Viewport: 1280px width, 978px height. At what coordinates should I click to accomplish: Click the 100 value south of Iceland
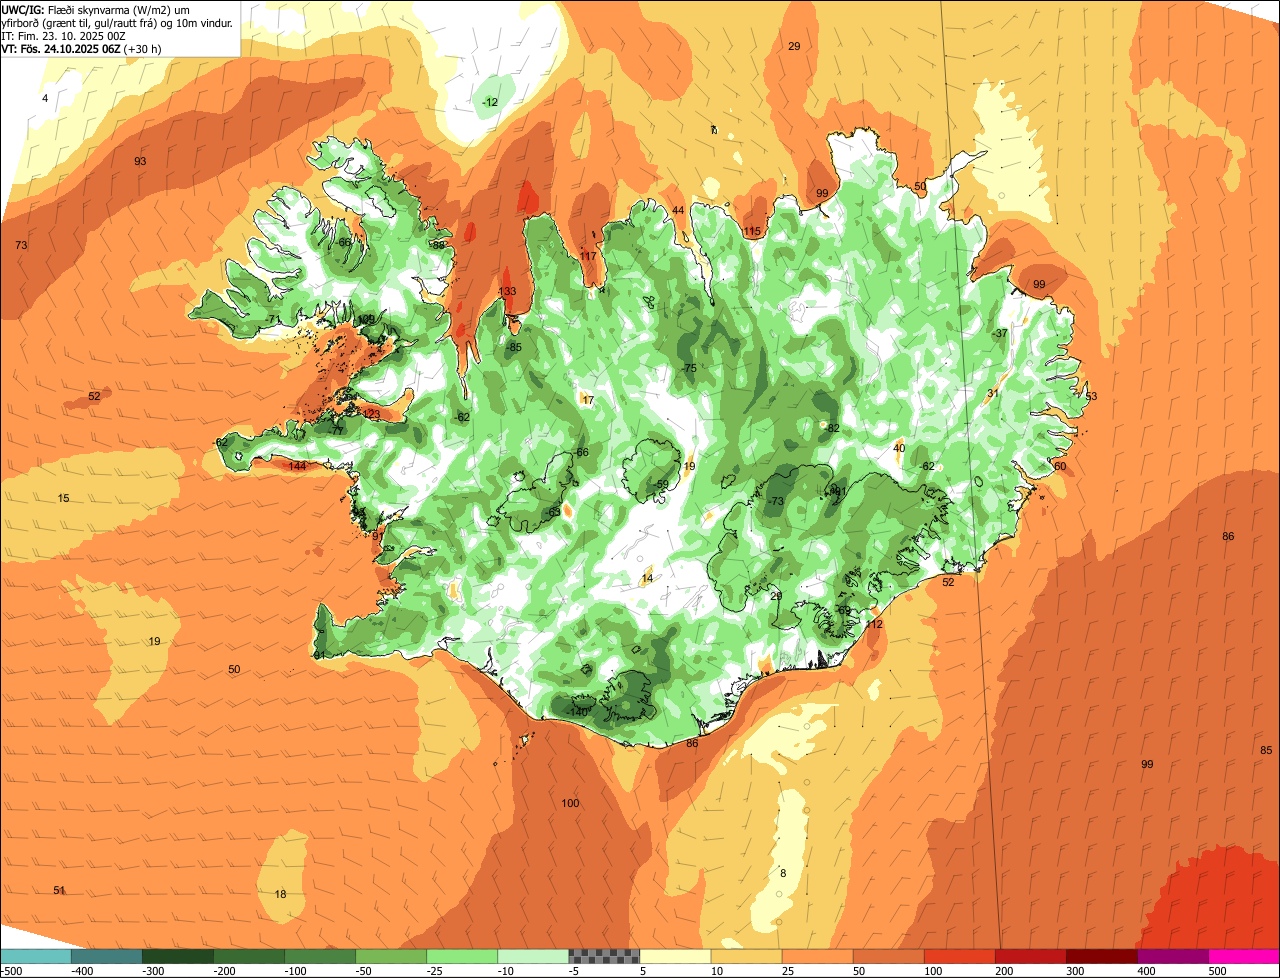point(570,803)
